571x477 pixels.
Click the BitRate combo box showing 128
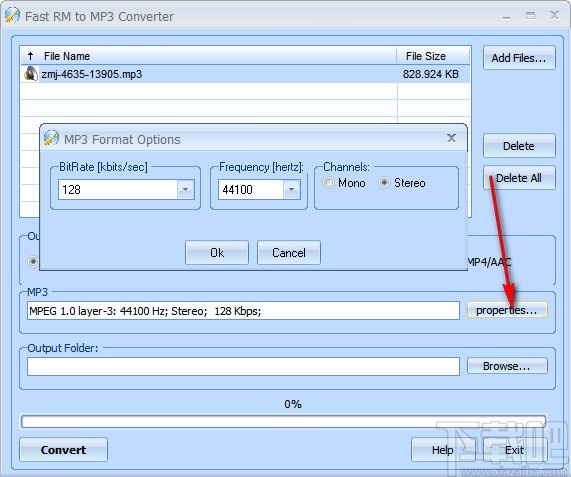coord(126,189)
